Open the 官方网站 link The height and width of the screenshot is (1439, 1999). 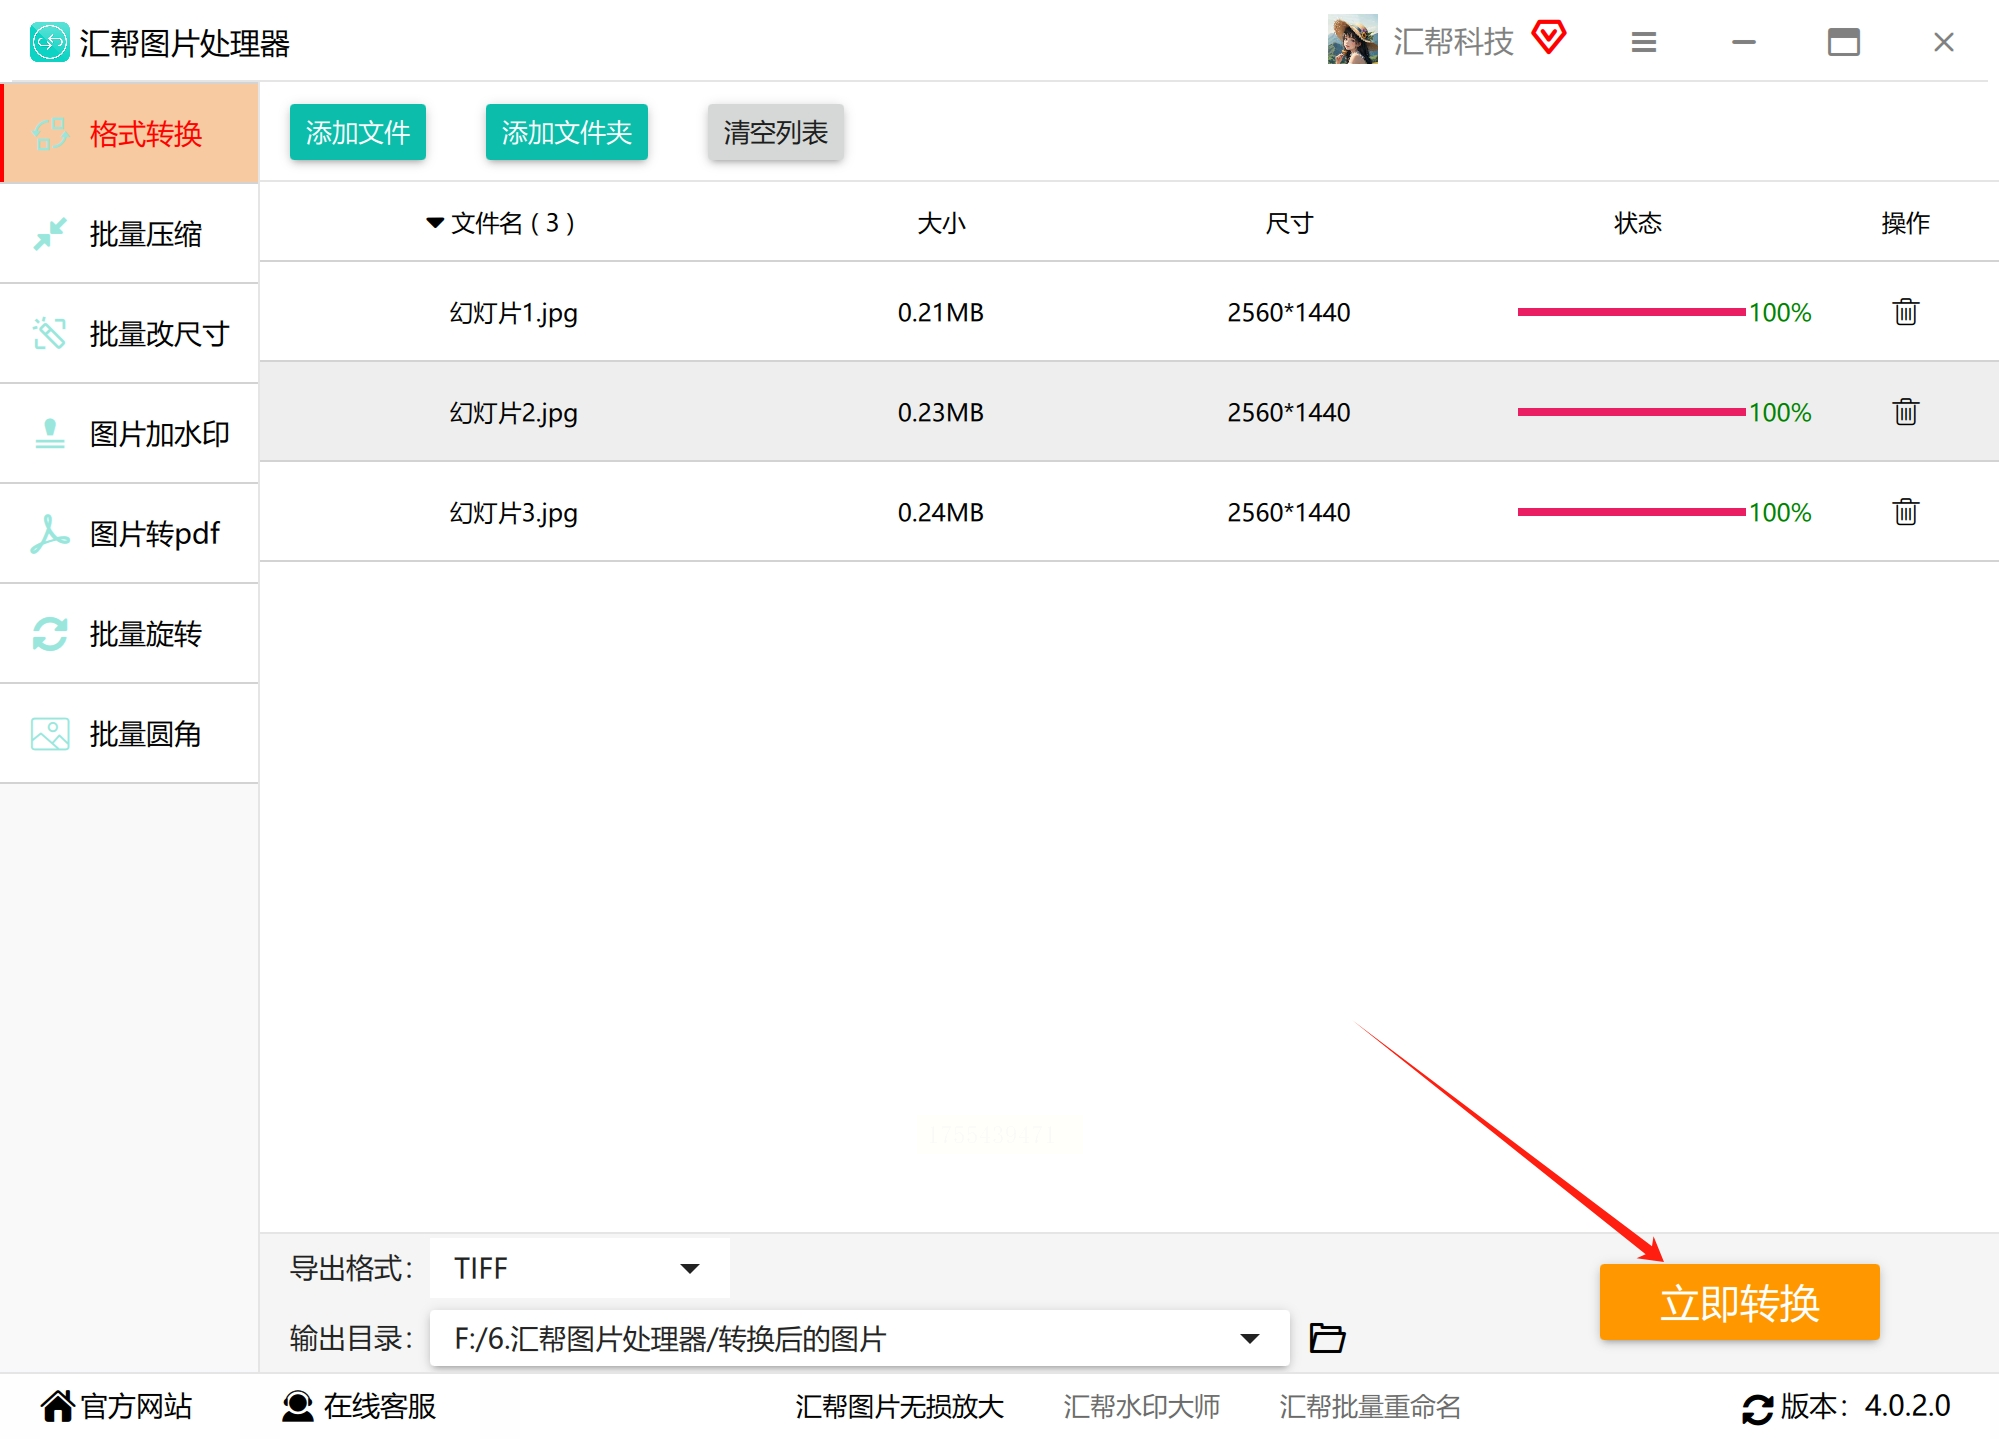point(117,1406)
